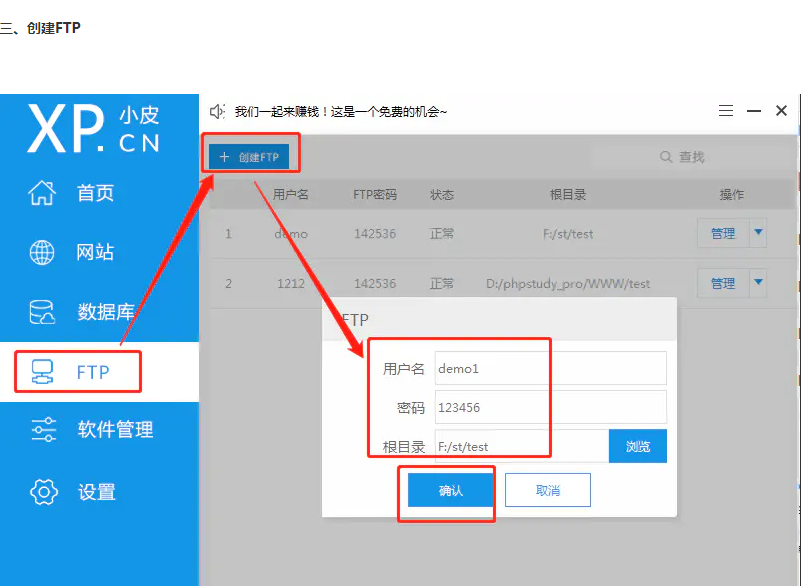Click the 浏览 browse button

(638, 446)
